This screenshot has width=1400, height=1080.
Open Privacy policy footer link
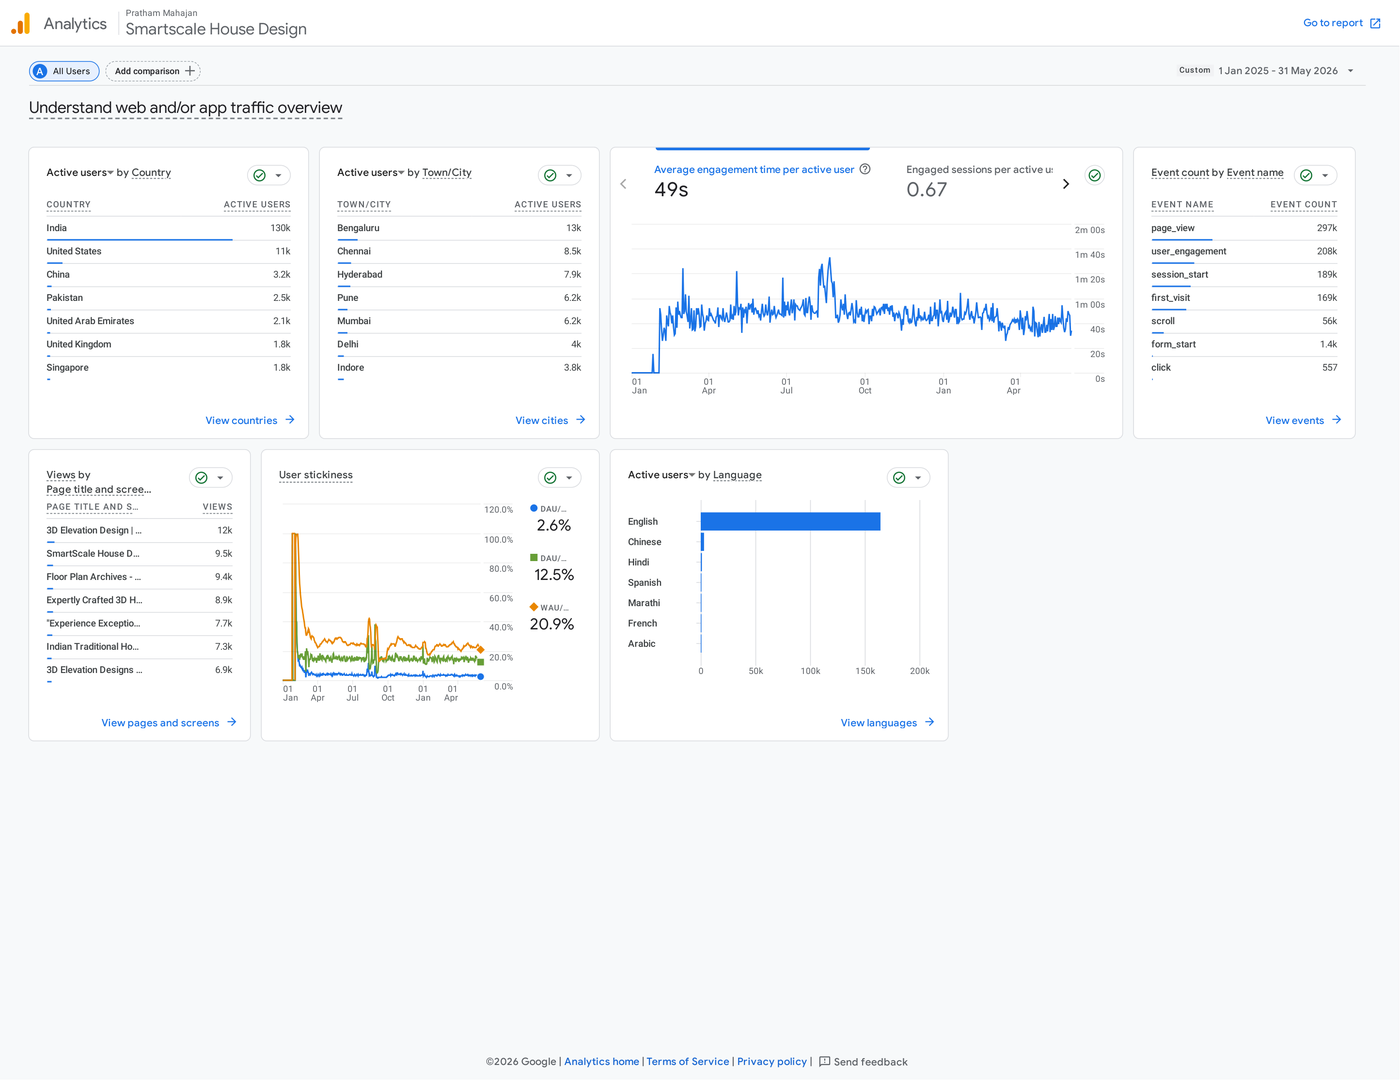click(x=772, y=1062)
